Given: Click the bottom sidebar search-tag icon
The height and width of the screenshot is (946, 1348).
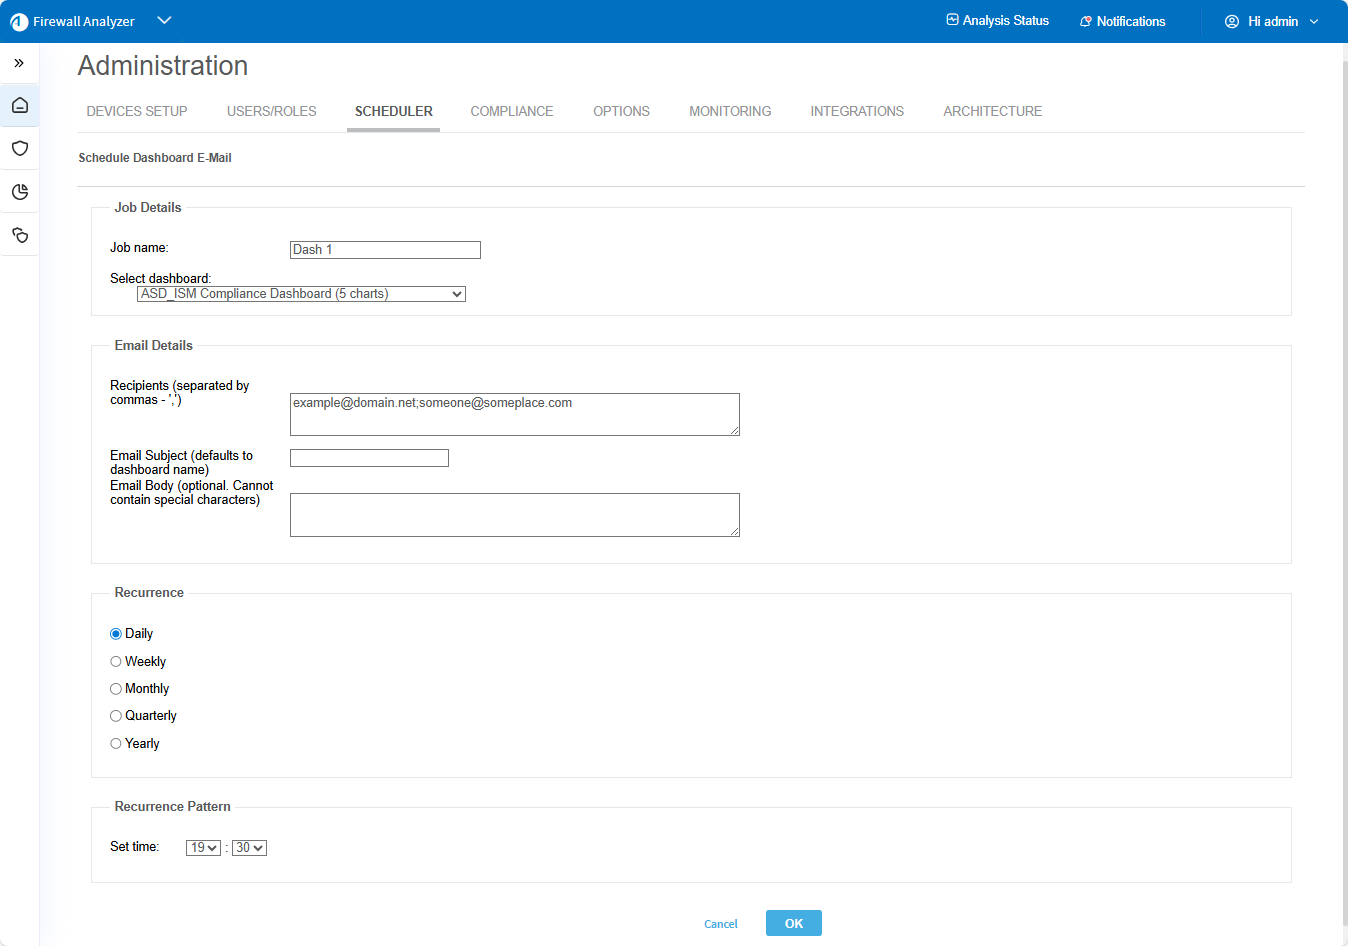Looking at the screenshot, I should 20,236.
